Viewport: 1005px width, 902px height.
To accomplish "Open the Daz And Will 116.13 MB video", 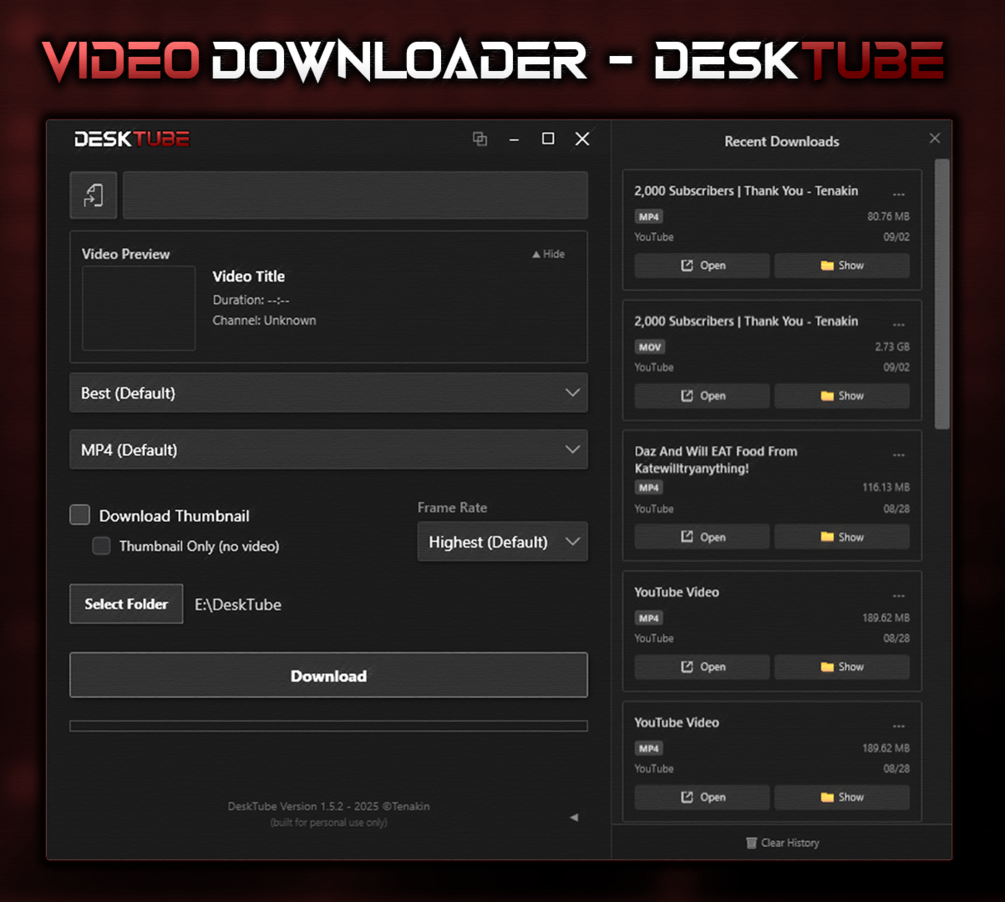I will coord(702,537).
